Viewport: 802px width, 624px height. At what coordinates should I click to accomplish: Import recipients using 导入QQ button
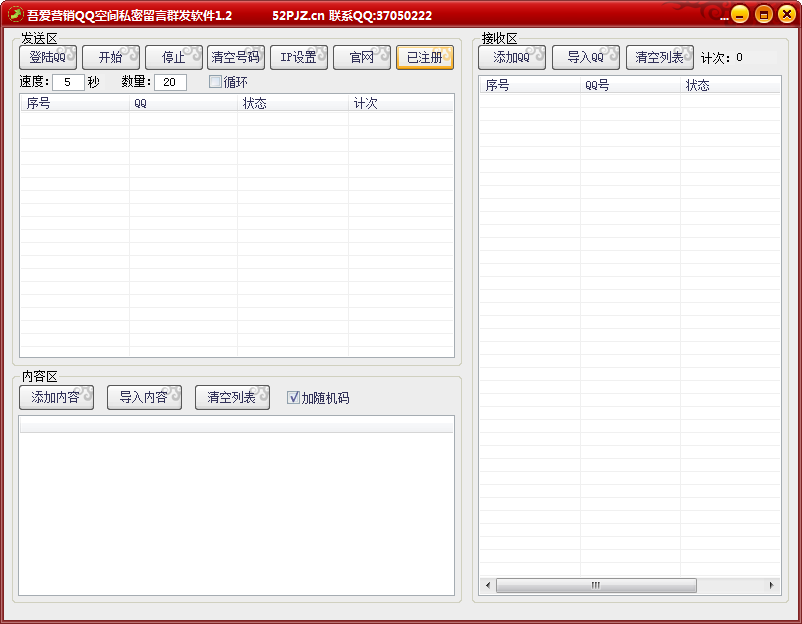pos(585,57)
